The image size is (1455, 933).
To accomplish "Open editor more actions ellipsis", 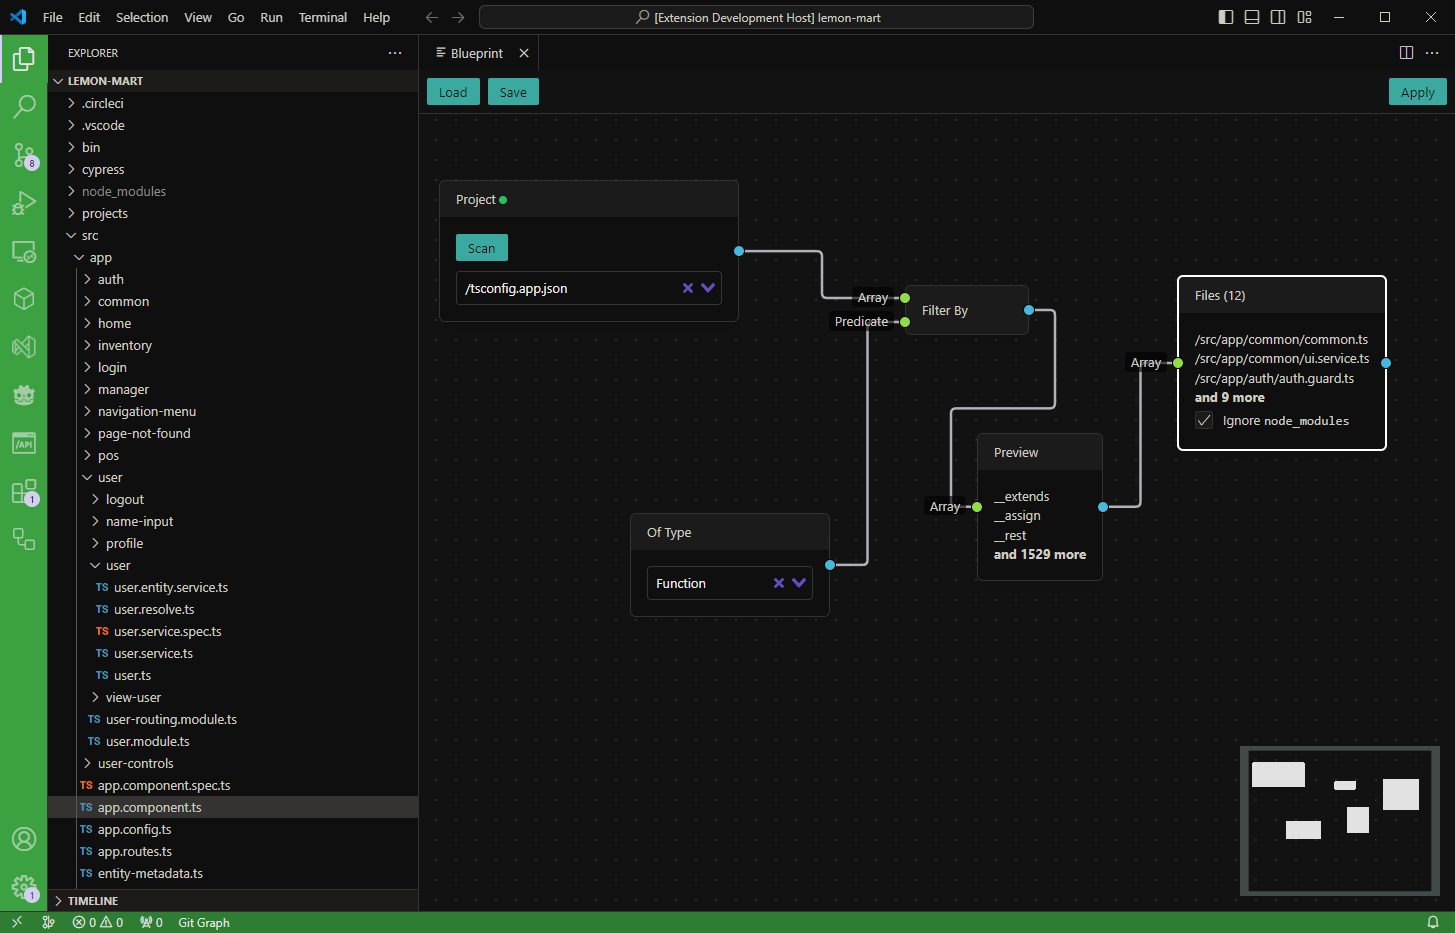I will [x=1432, y=53].
